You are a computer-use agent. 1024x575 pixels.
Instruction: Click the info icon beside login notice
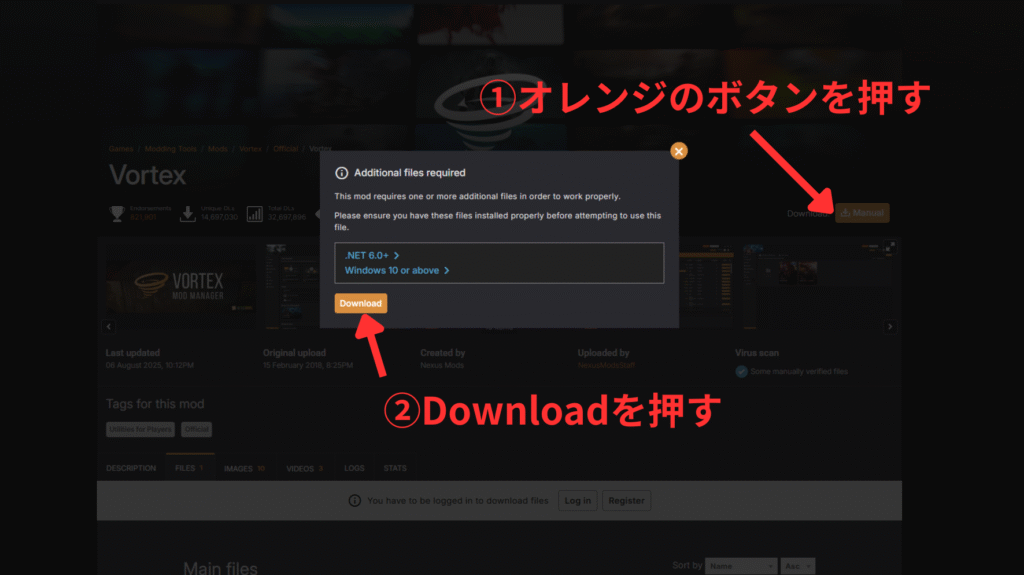click(x=355, y=501)
